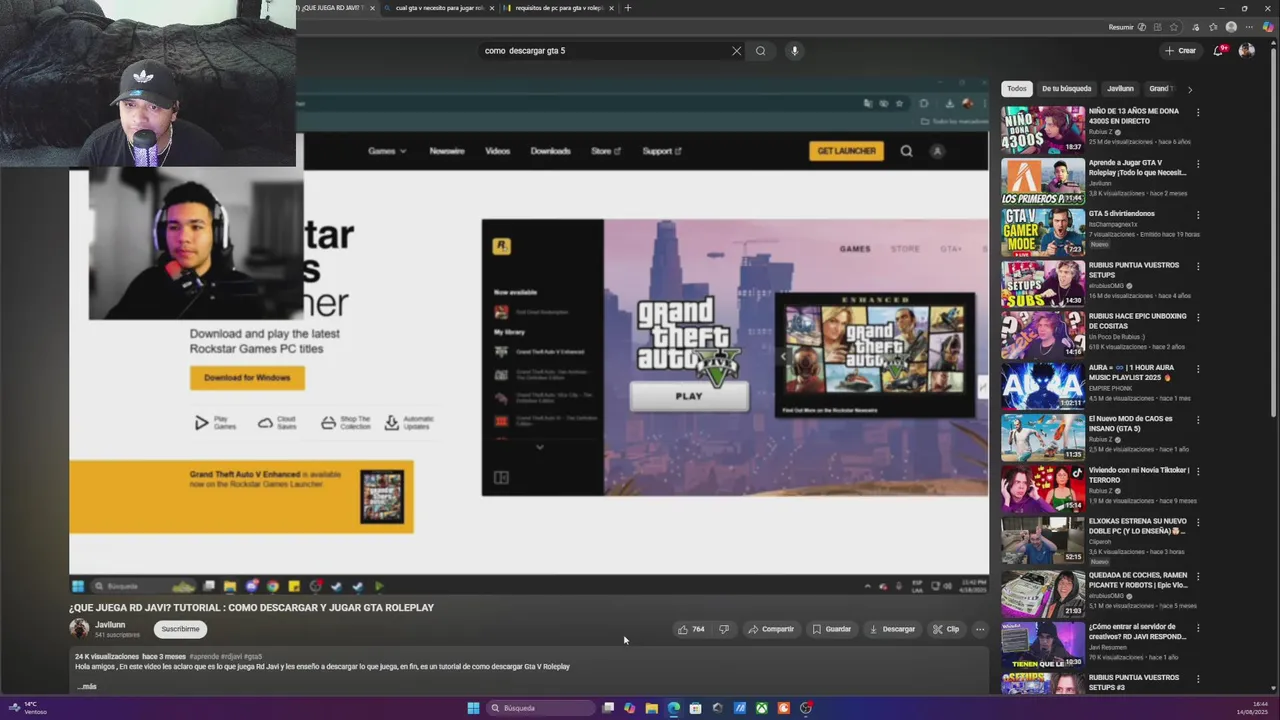
Task: Open Edge settings and more menu
Action: click(1250, 27)
